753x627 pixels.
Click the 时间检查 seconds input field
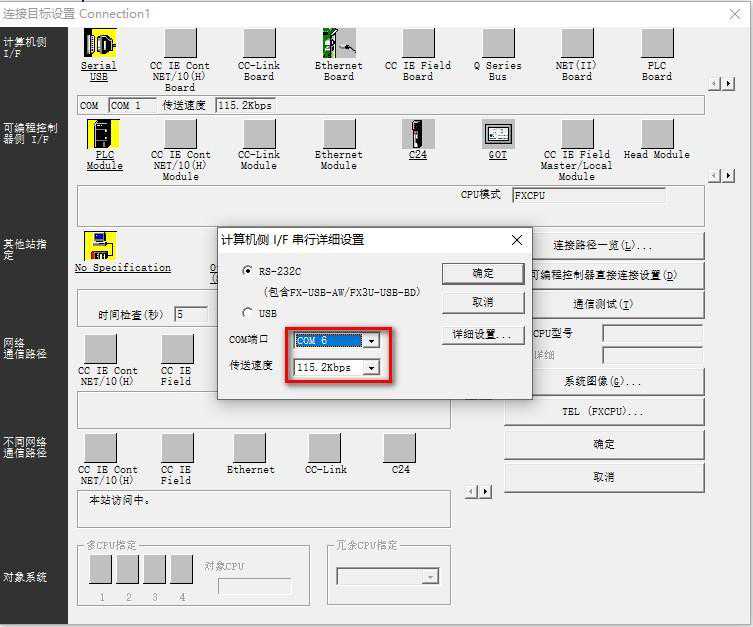click(x=191, y=314)
